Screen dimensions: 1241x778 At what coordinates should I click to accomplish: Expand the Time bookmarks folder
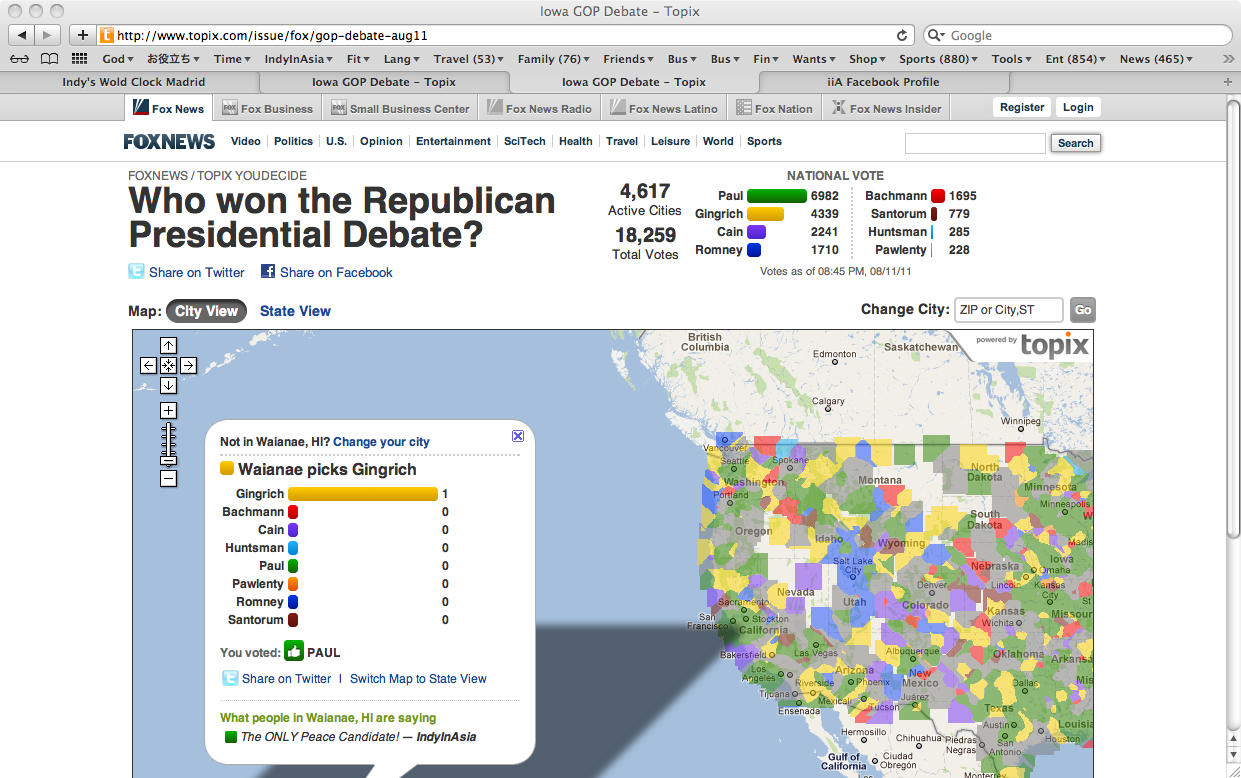click(232, 59)
